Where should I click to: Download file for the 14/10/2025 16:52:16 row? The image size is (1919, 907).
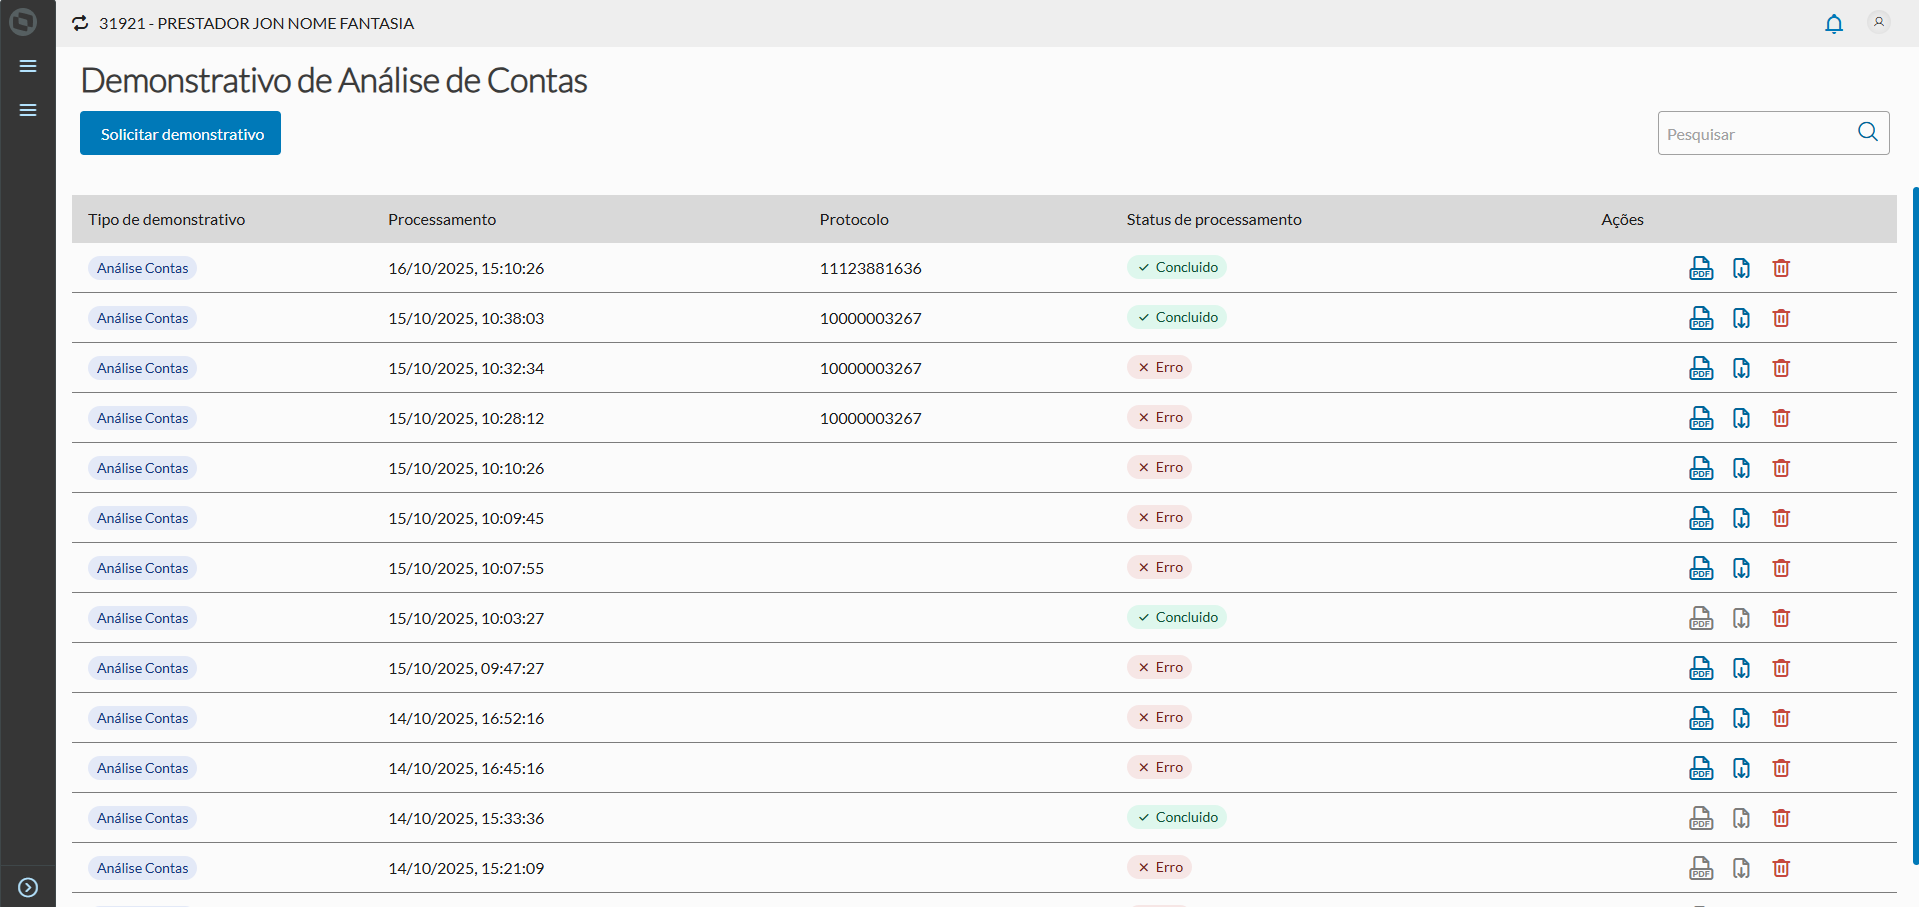(x=1741, y=718)
